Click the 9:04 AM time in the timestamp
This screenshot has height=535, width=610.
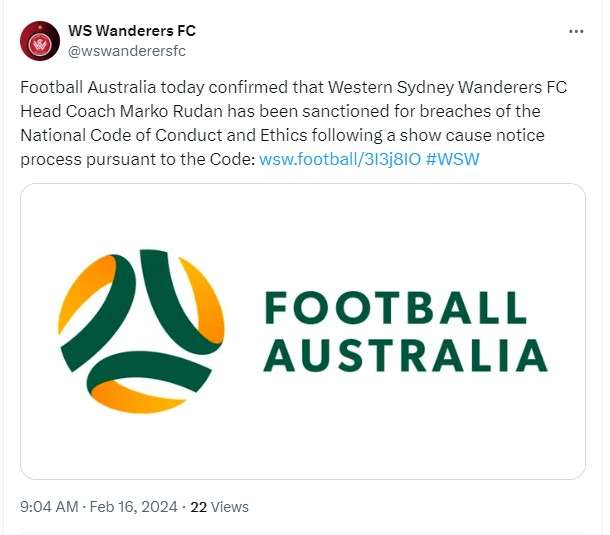pos(49,507)
